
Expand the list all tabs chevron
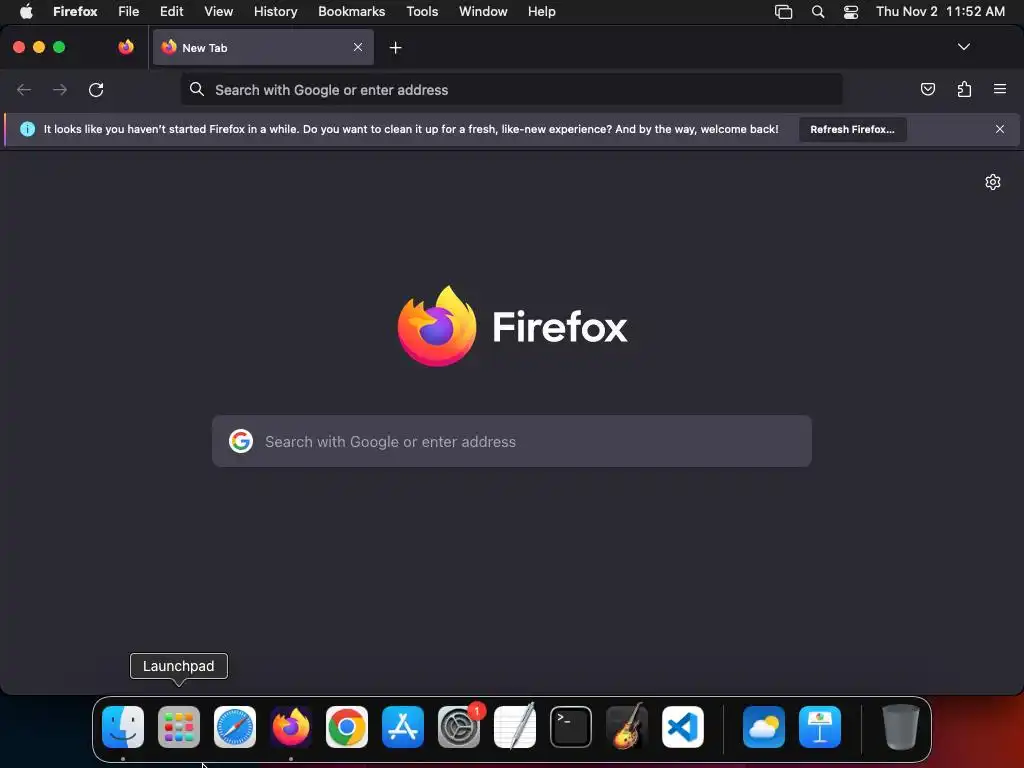tap(963, 47)
